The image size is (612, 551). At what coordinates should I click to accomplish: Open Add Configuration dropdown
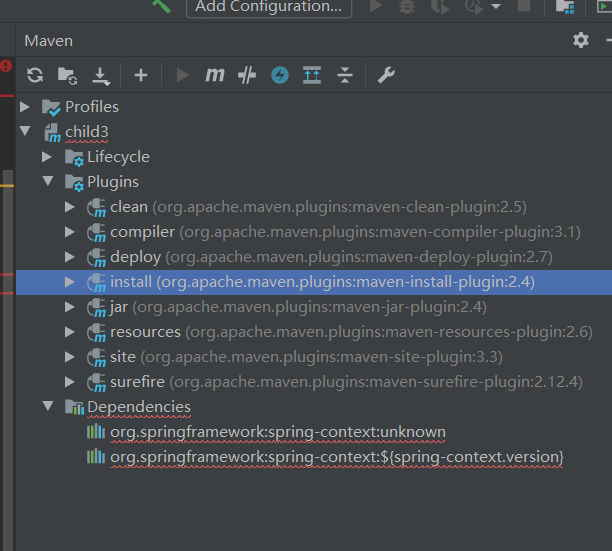(269, 6)
